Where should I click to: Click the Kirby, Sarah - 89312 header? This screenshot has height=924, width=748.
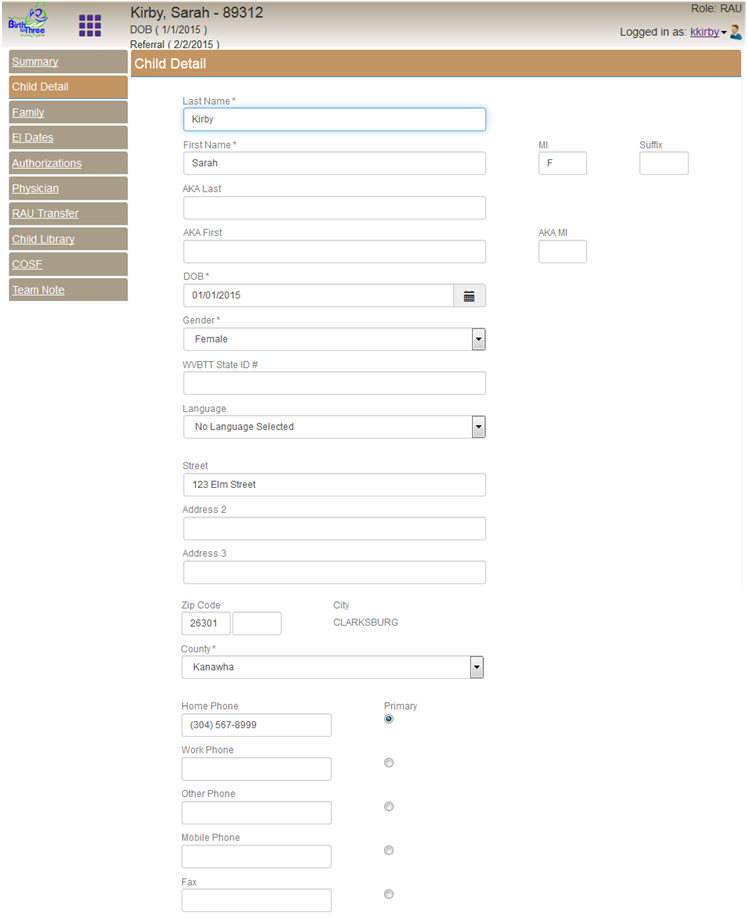(197, 12)
